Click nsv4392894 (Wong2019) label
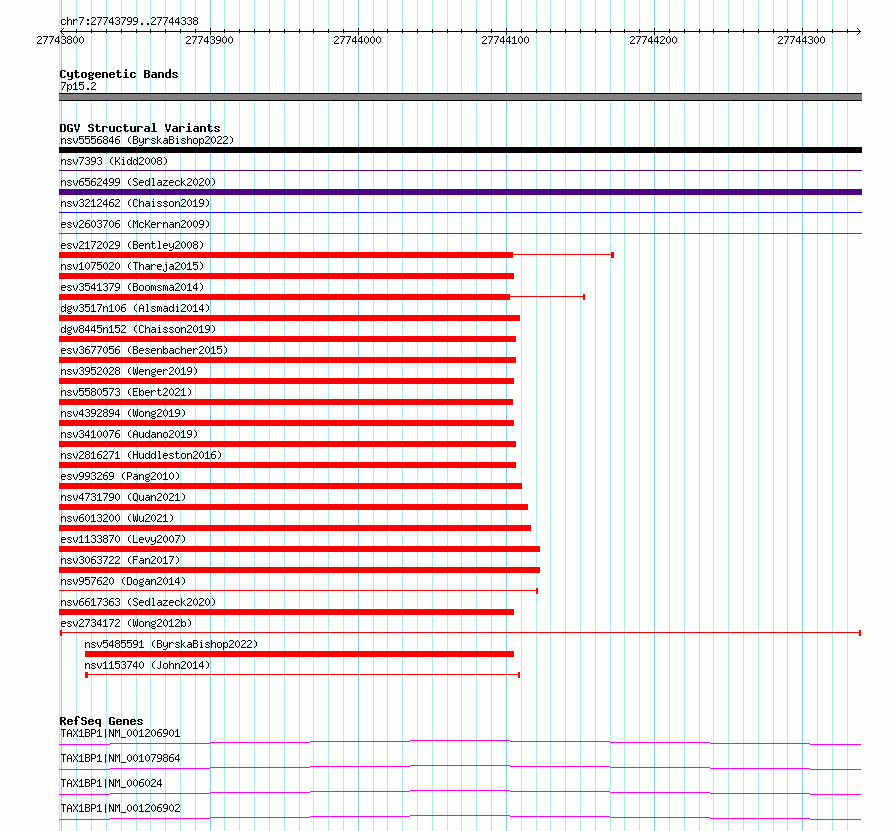This screenshot has height=831, width=890. point(123,413)
